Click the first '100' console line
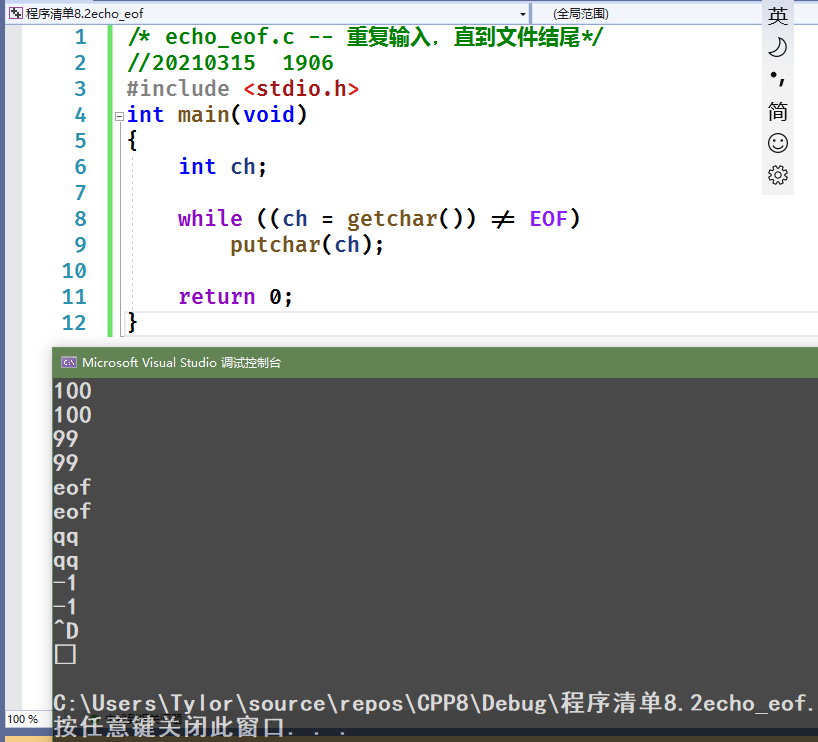Image resolution: width=818 pixels, height=742 pixels. 73,391
